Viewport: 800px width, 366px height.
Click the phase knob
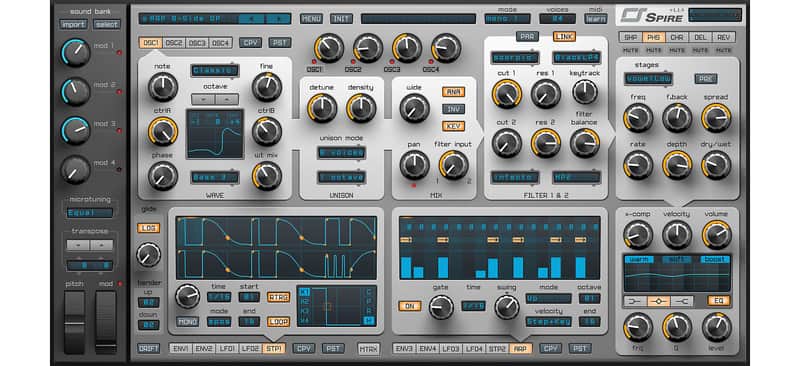tap(163, 176)
